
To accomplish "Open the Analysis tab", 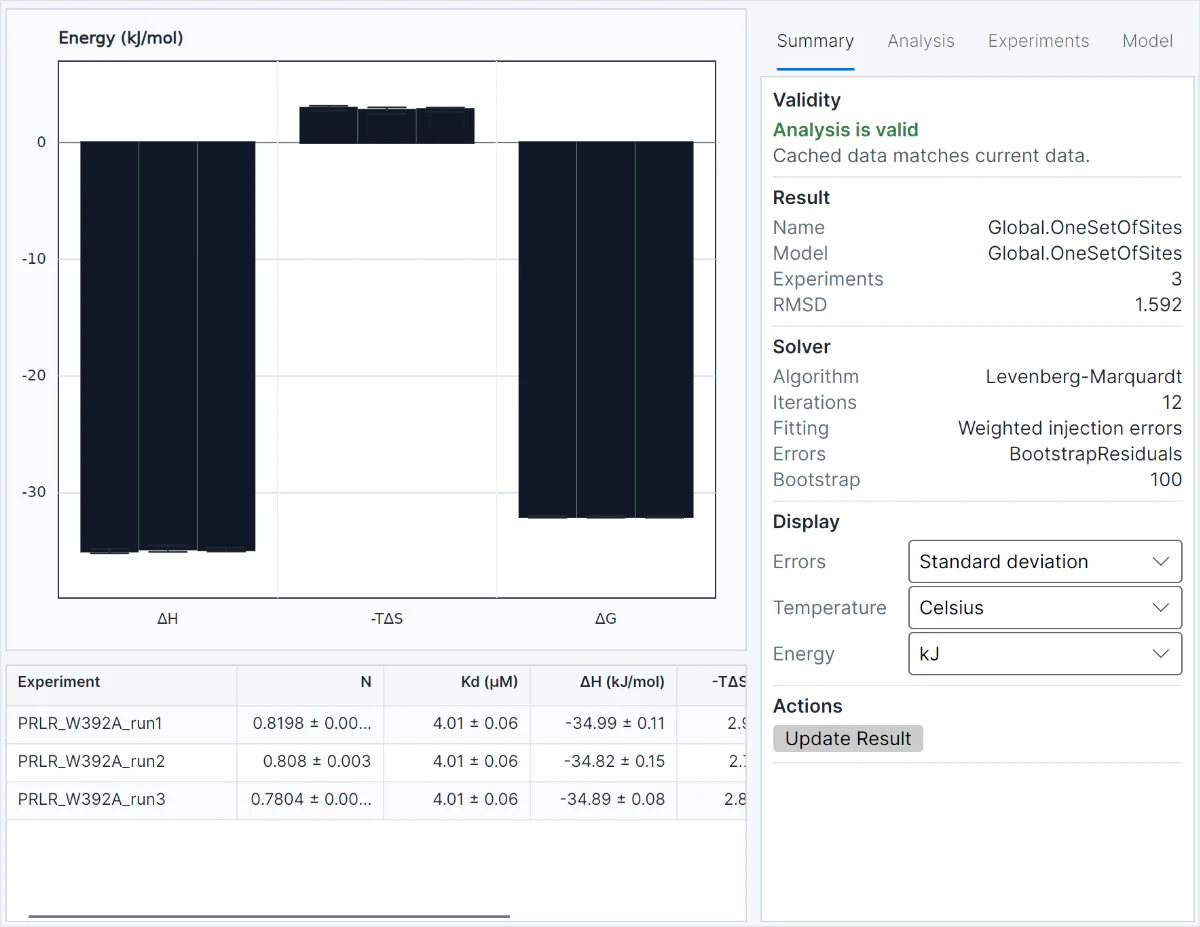I will click(921, 41).
